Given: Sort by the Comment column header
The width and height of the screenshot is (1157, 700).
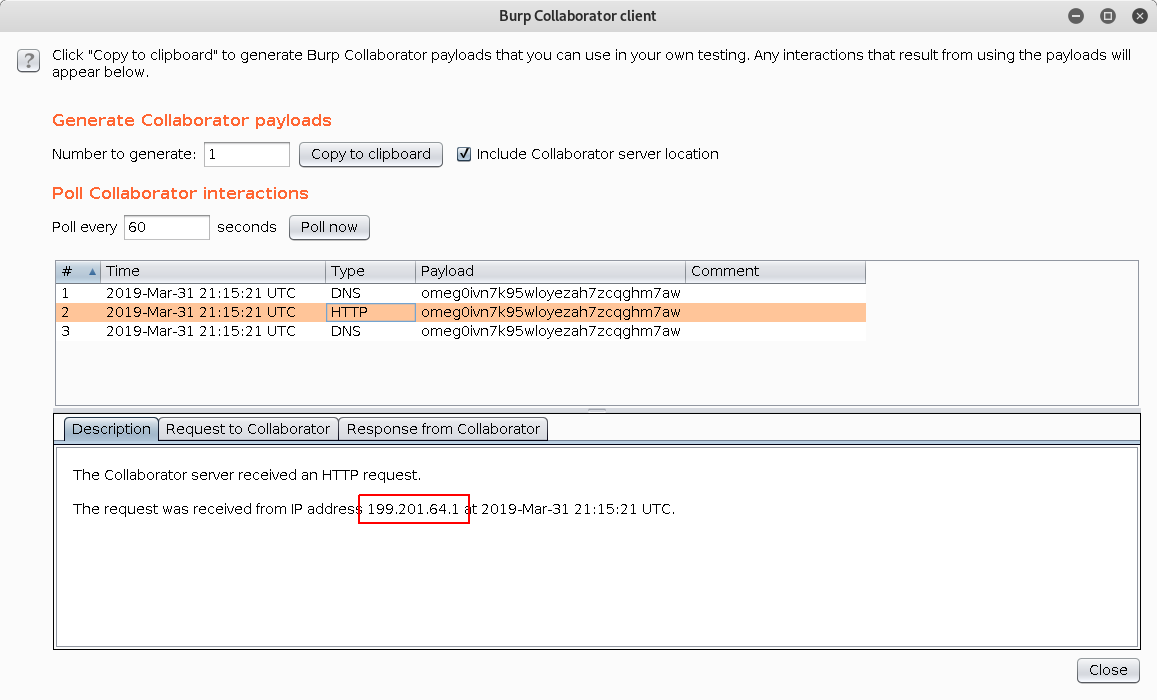Looking at the screenshot, I should click(x=776, y=271).
